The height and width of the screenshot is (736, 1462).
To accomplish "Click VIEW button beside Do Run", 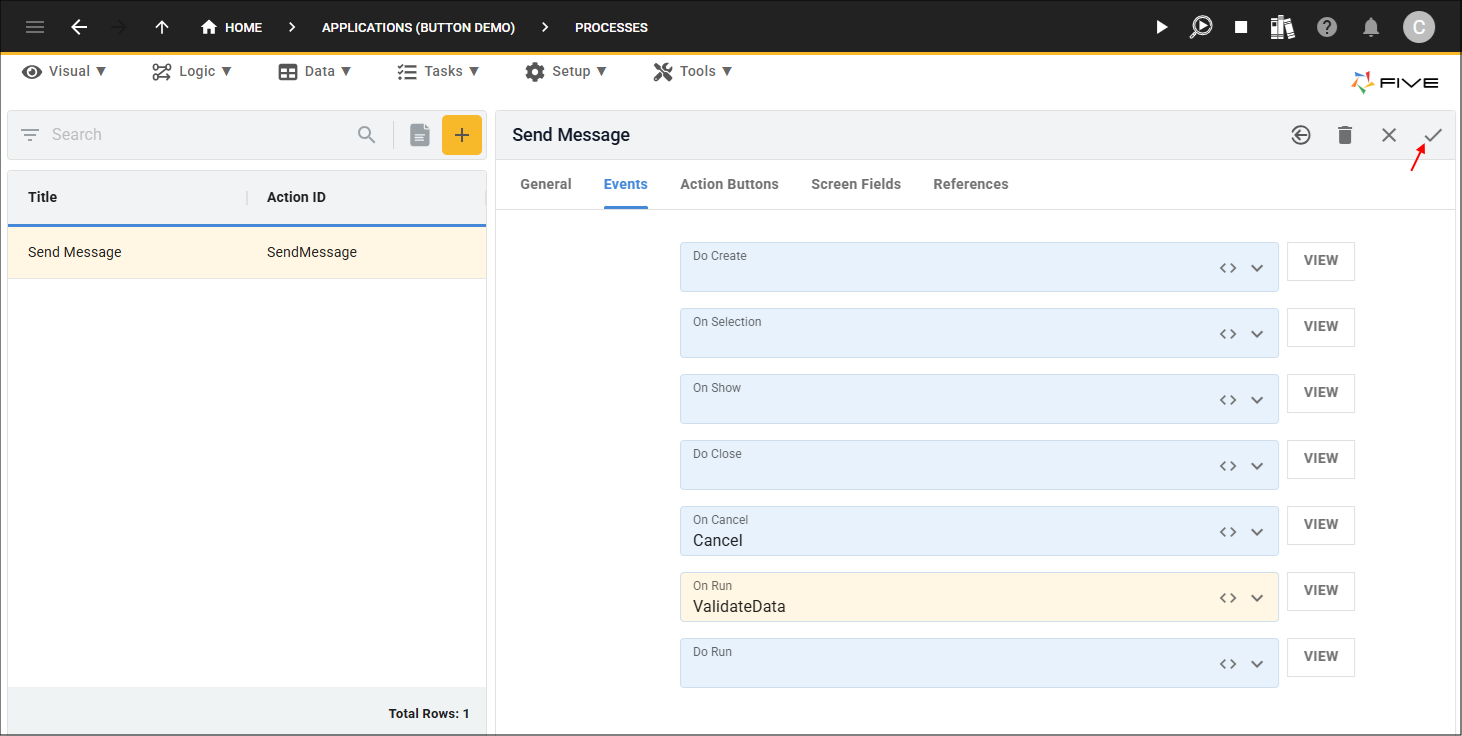I will [x=1321, y=657].
